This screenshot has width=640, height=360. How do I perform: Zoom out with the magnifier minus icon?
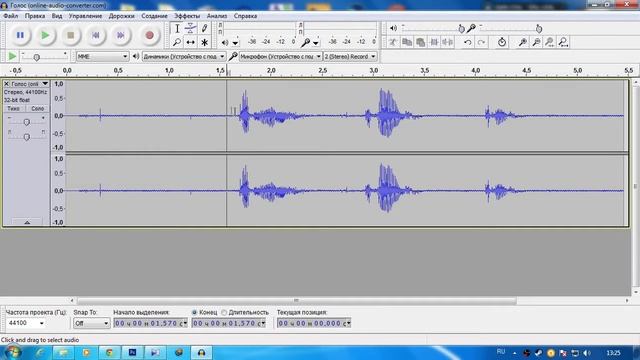pos(536,42)
